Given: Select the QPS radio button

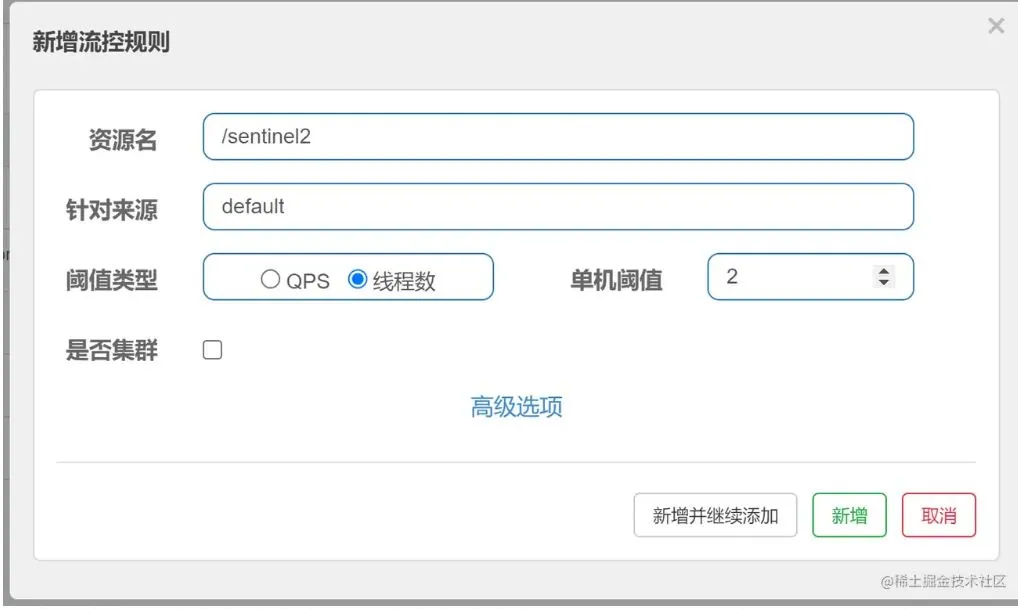Looking at the screenshot, I should tap(270, 279).
